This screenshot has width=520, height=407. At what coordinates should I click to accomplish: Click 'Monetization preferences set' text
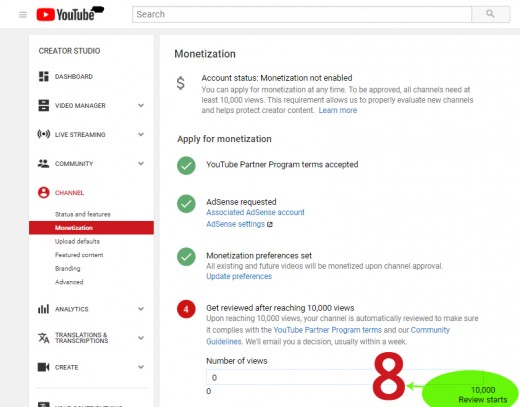point(259,256)
